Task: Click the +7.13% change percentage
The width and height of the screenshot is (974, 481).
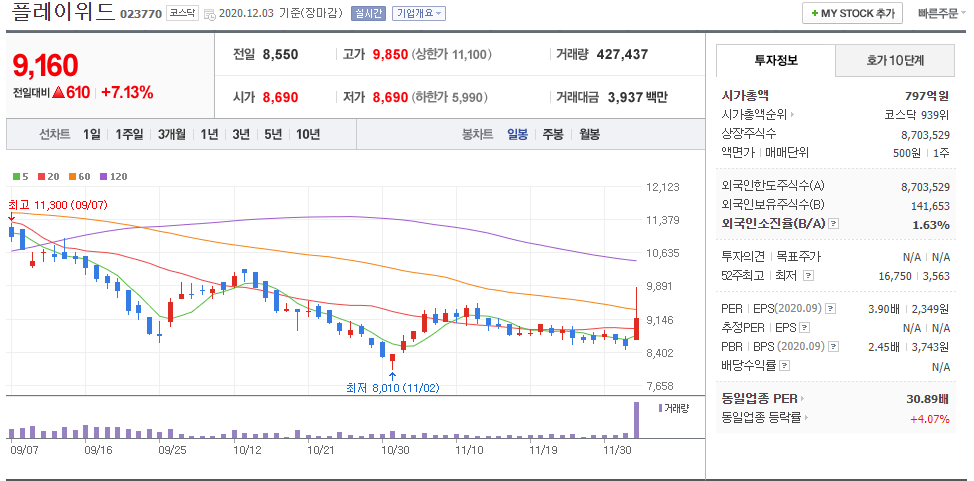Action: click(x=127, y=93)
